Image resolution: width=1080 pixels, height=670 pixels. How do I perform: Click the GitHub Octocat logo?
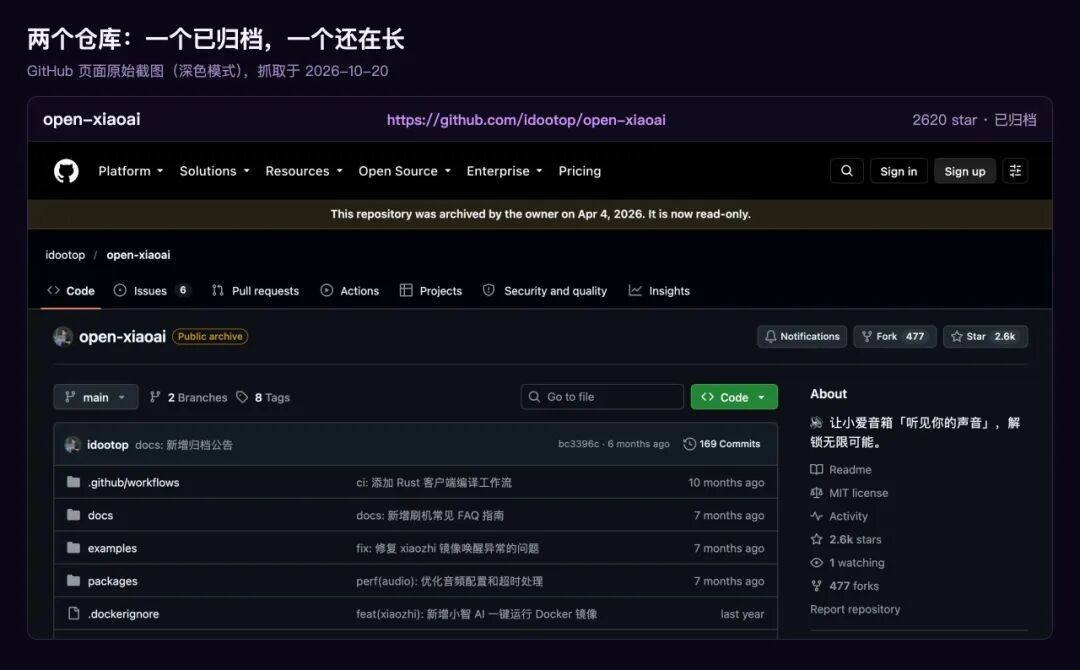(x=66, y=171)
